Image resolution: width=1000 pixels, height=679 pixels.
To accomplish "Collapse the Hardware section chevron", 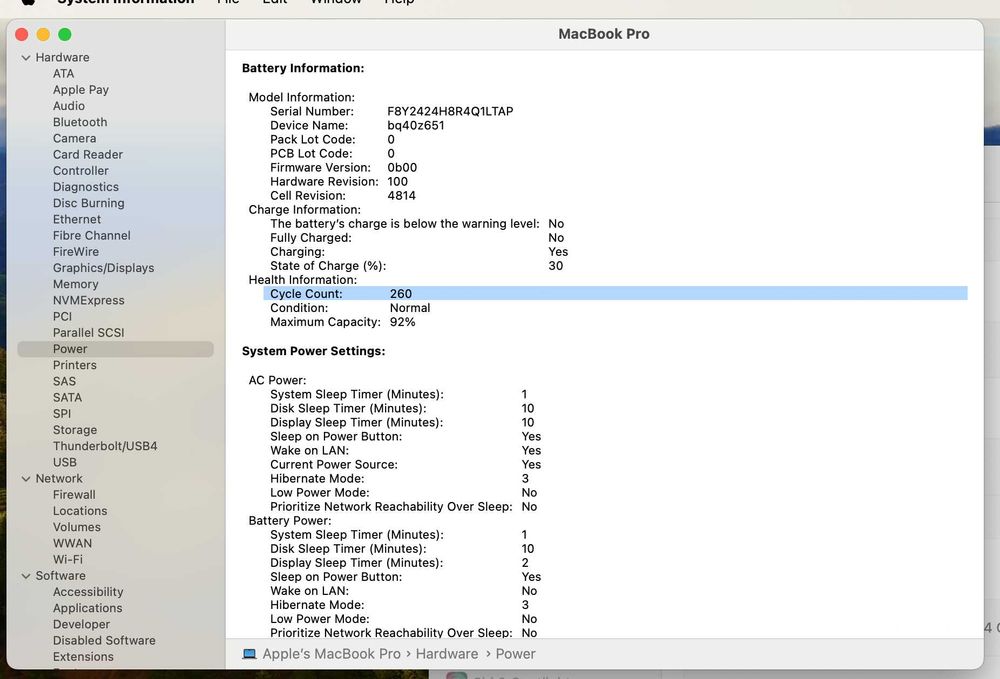I will [26, 57].
